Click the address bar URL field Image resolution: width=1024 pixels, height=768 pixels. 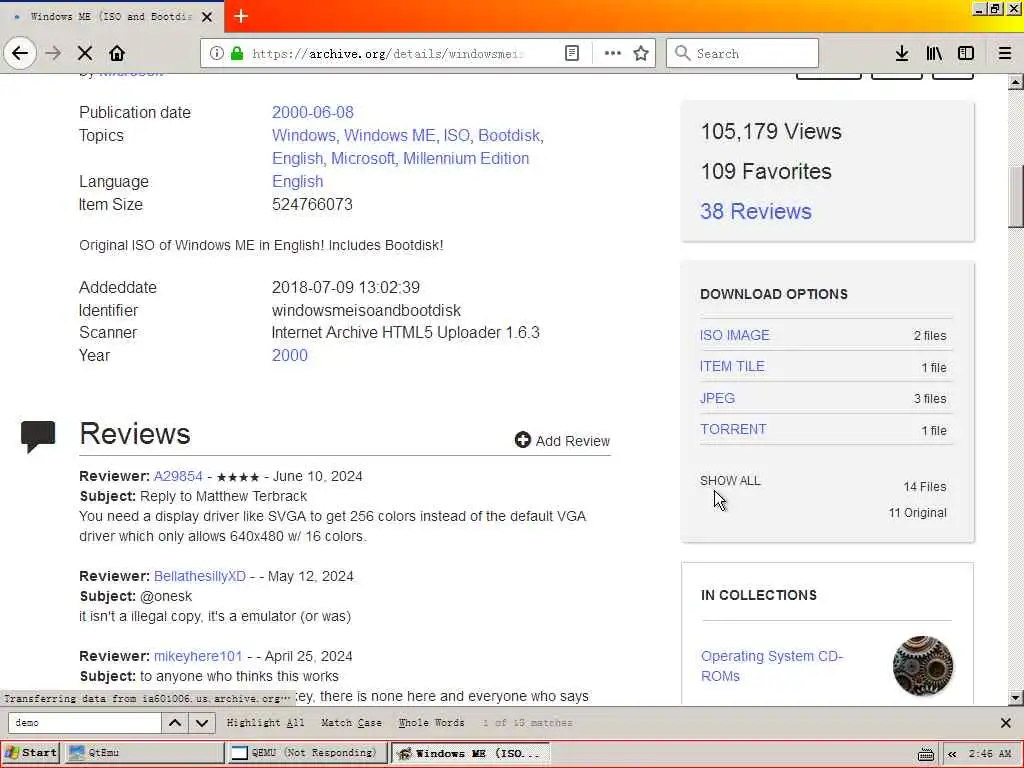click(388, 54)
